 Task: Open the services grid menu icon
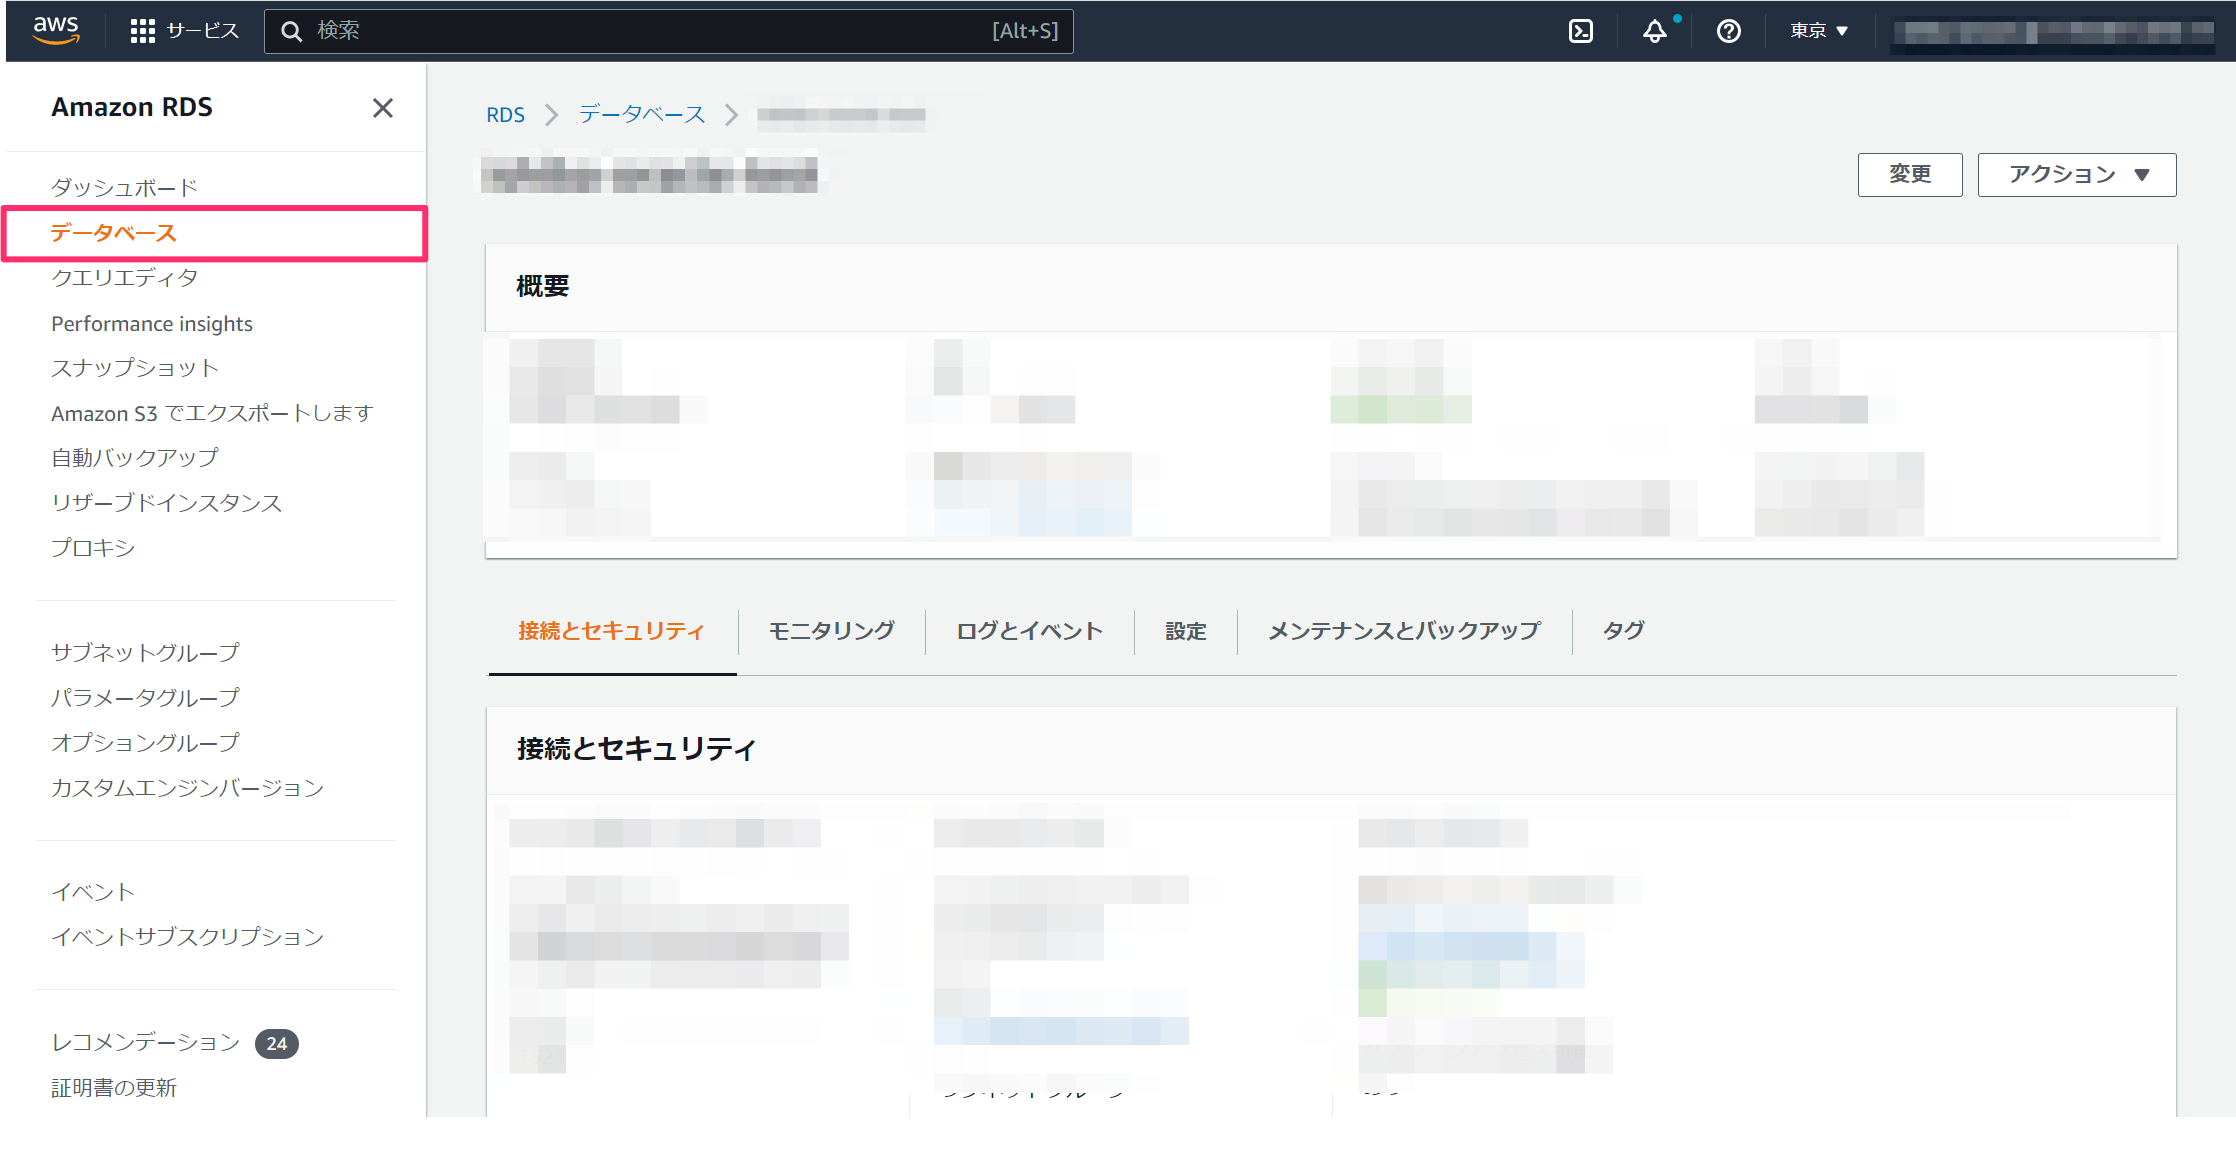click(142, 31)
